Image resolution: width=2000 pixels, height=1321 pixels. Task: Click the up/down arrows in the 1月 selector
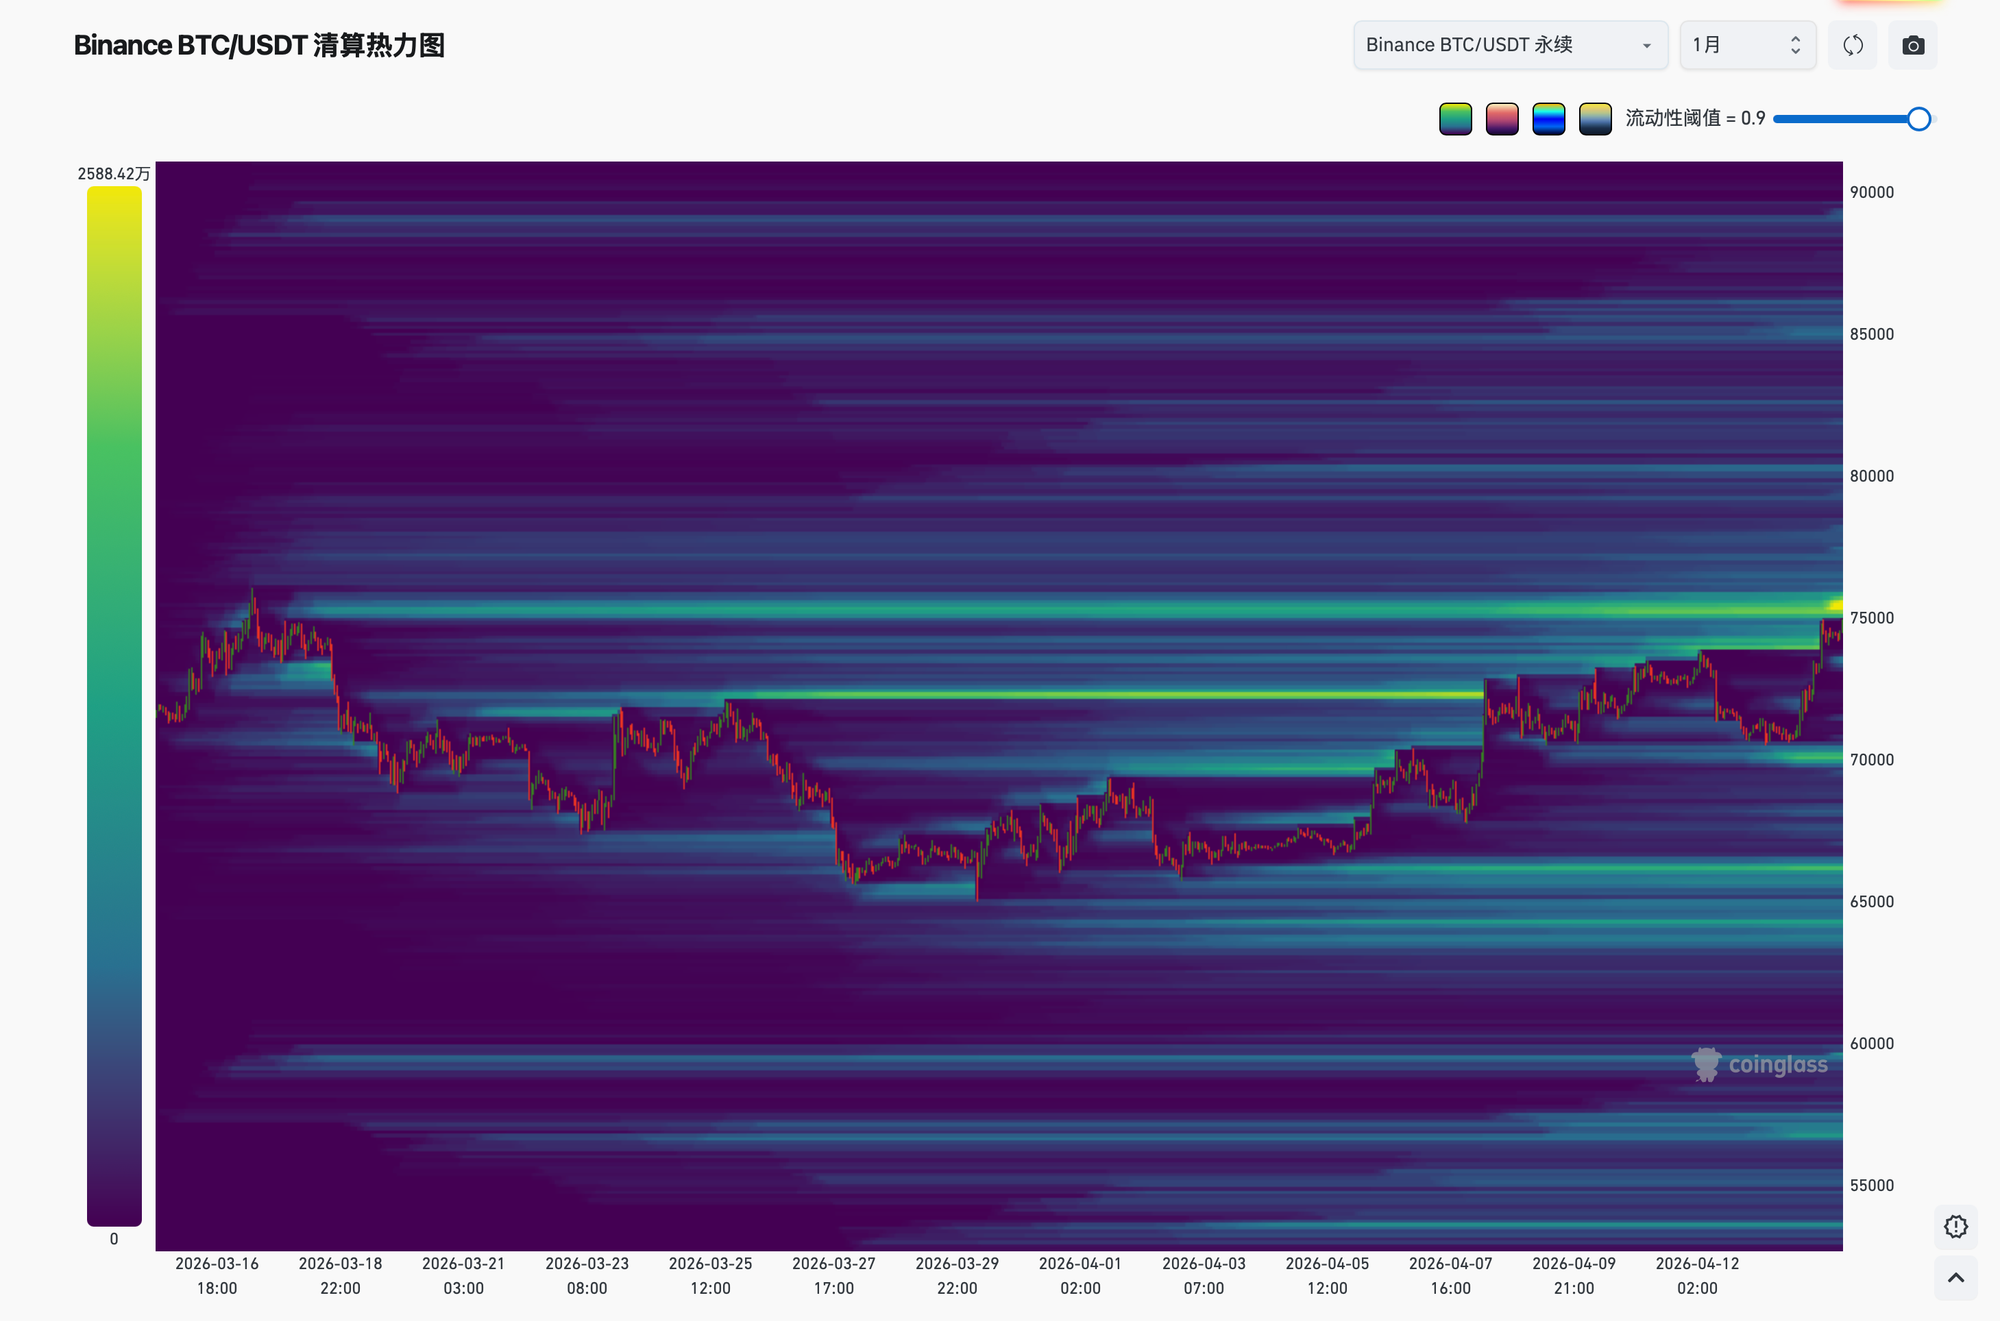click(1795, 45)
